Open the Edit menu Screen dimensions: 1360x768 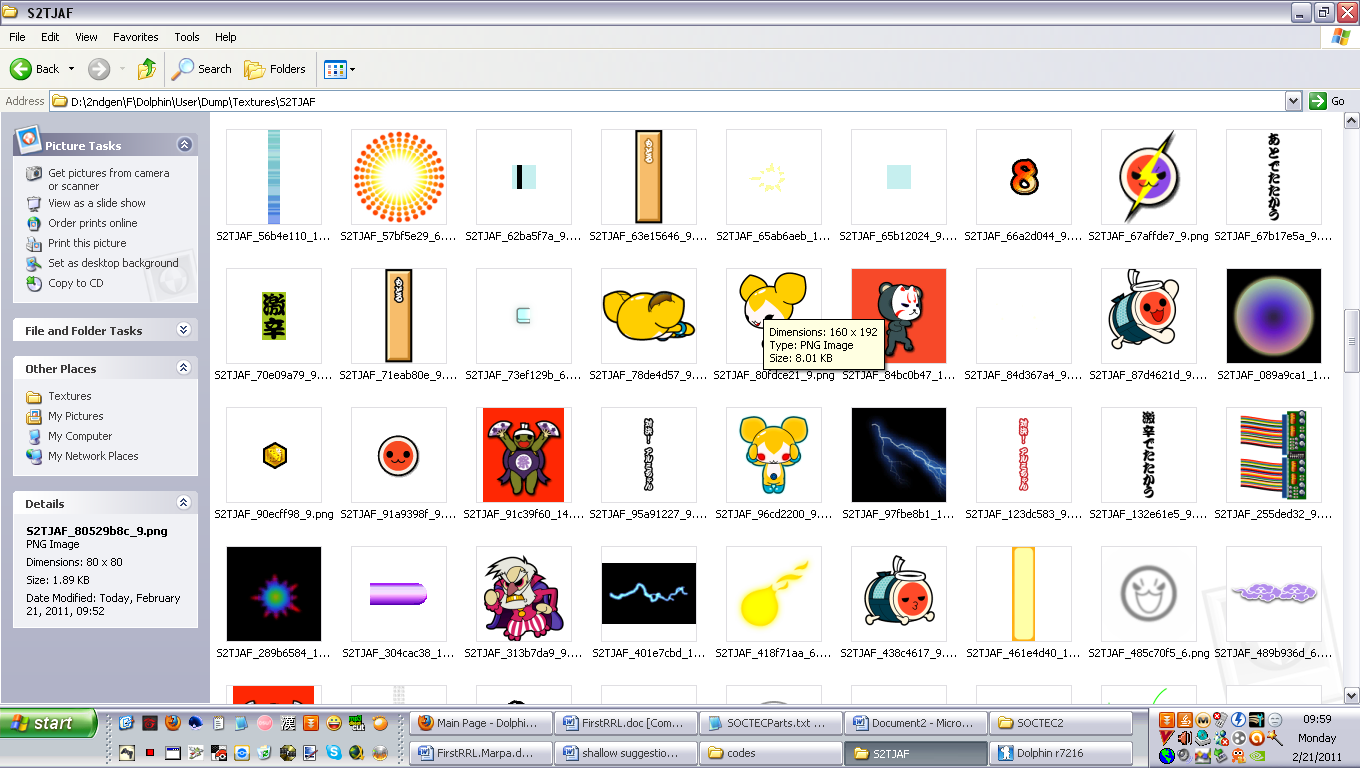(50, 37)
